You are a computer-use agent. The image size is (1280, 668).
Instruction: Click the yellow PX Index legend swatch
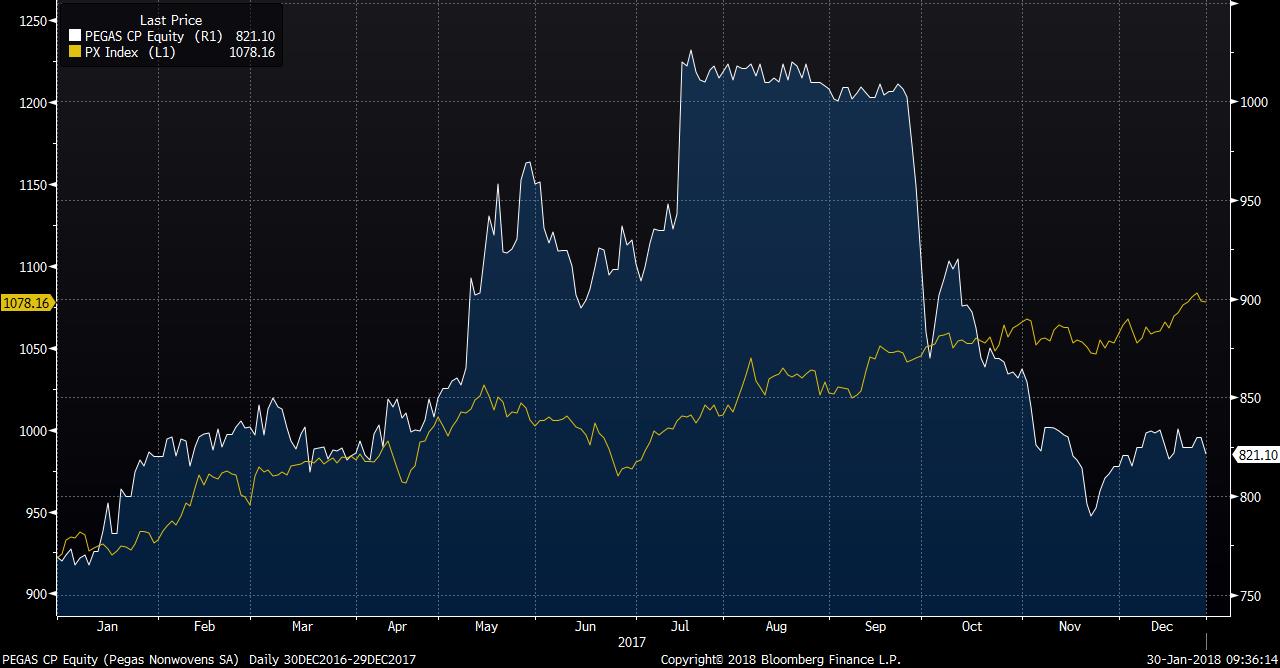click(74, 52)
